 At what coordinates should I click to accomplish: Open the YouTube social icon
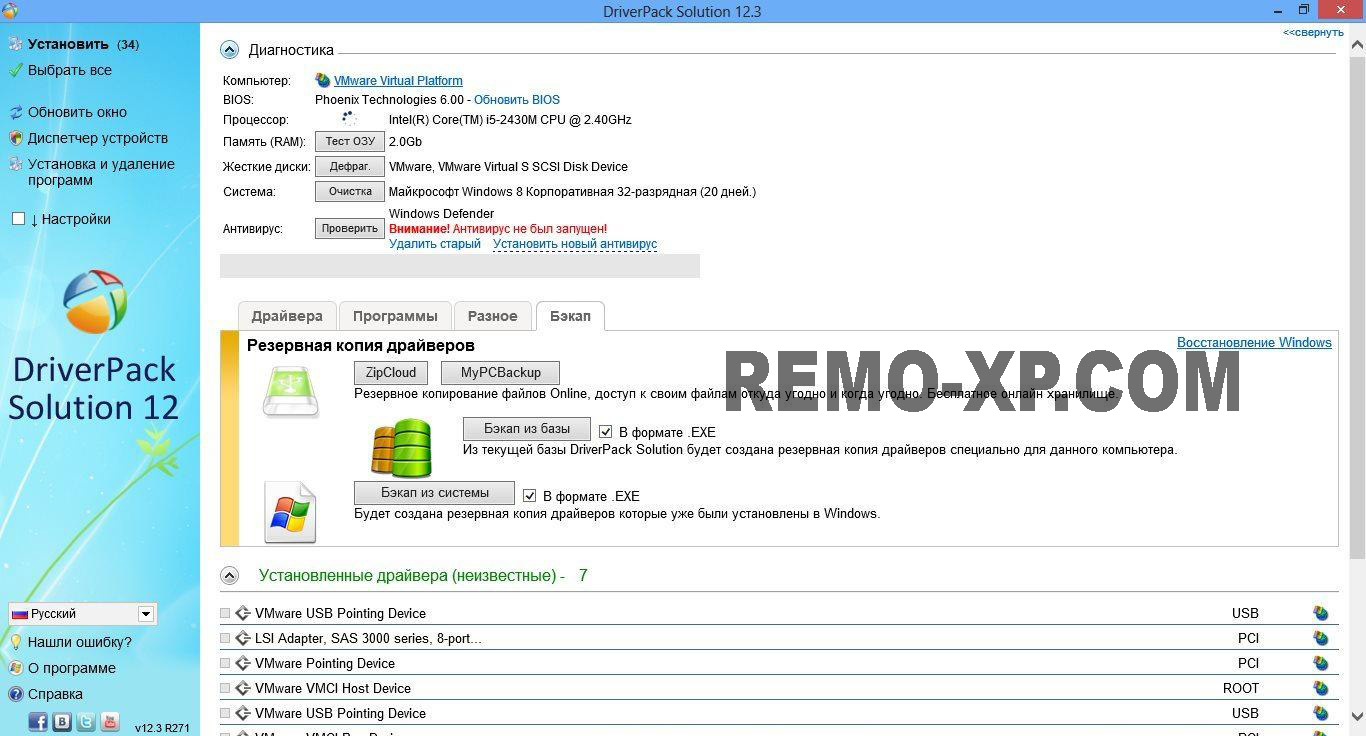coord(110,721)
